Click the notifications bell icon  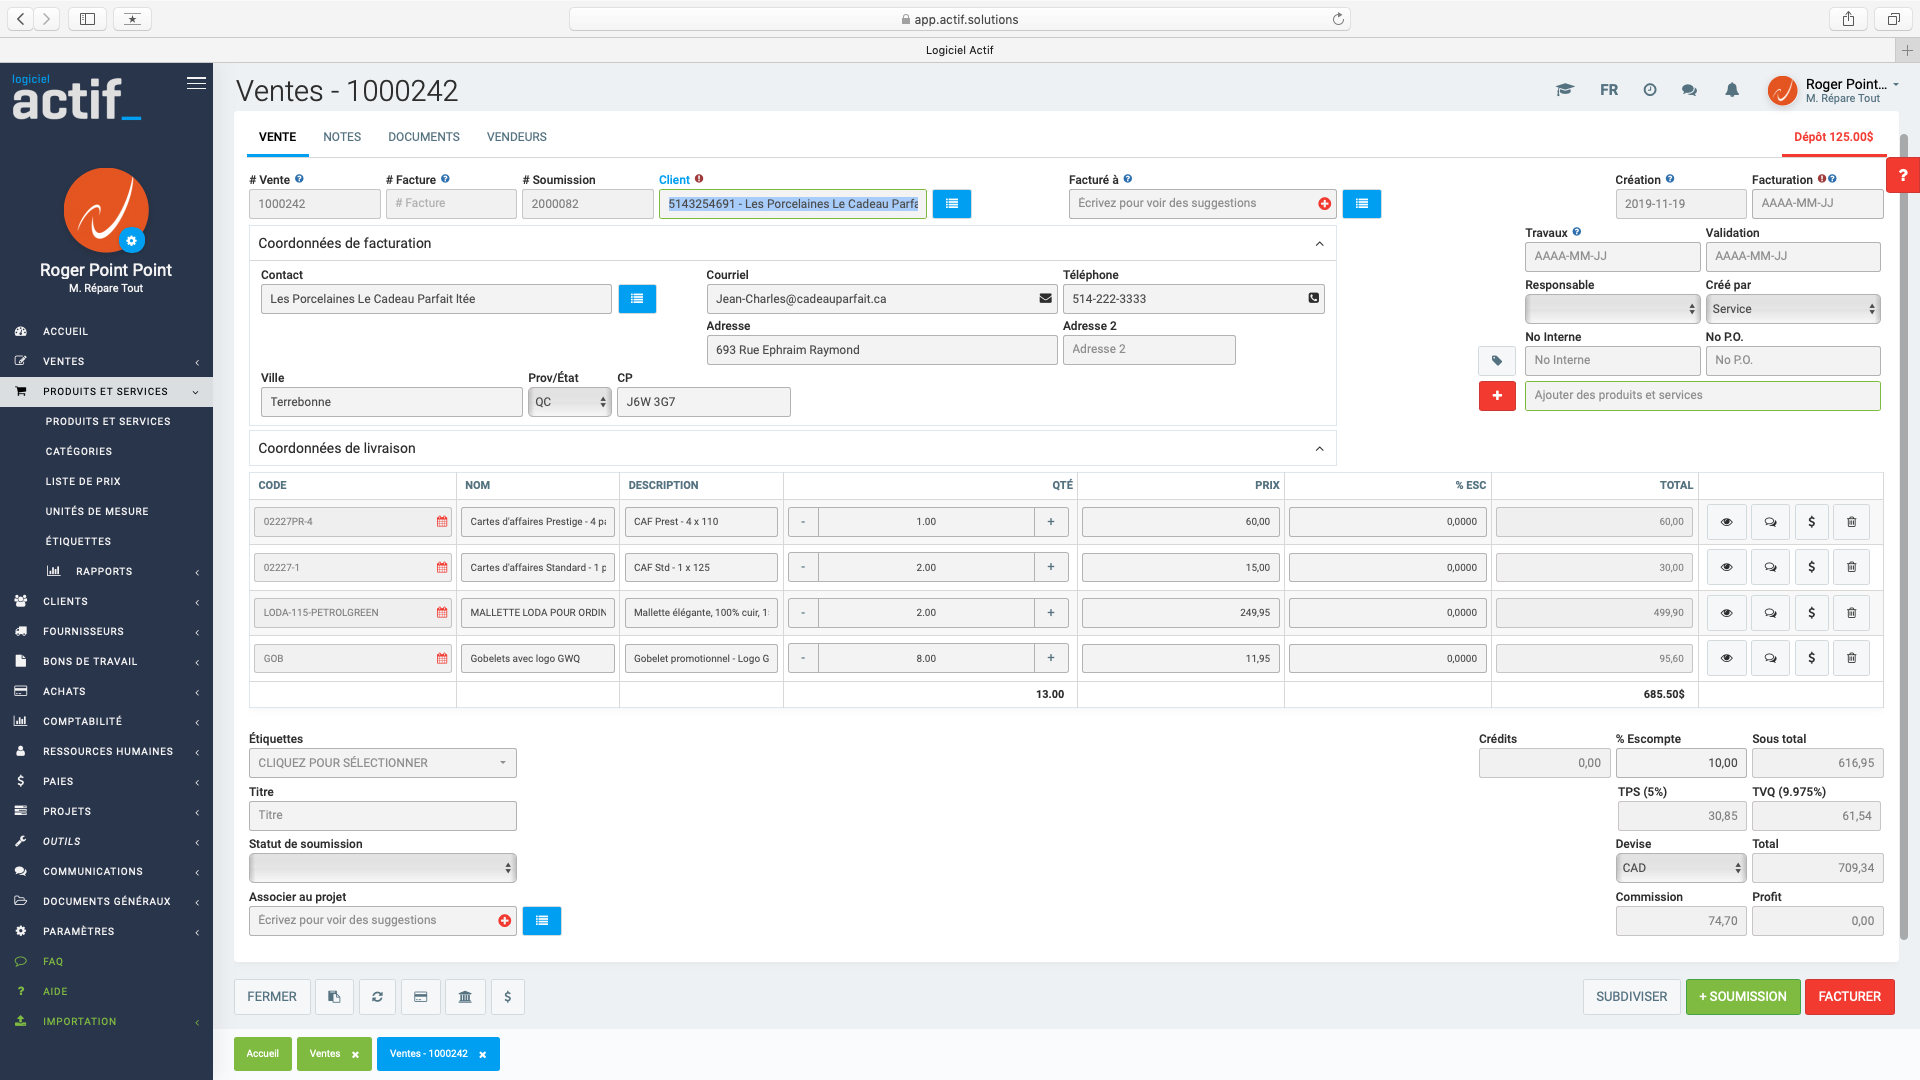[x=1732, y=90]
